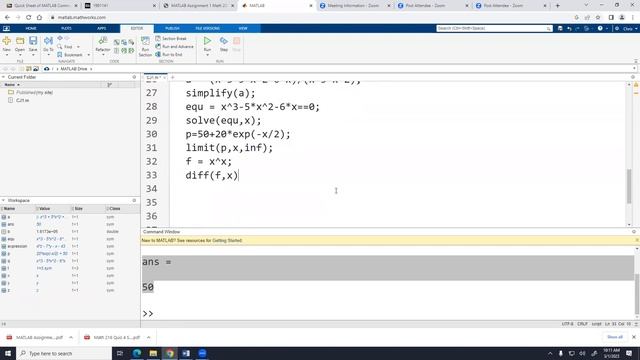The image size is (640, 360).
Task: Expand Go To dropdown arrow
Action: [x=48, y=55]
